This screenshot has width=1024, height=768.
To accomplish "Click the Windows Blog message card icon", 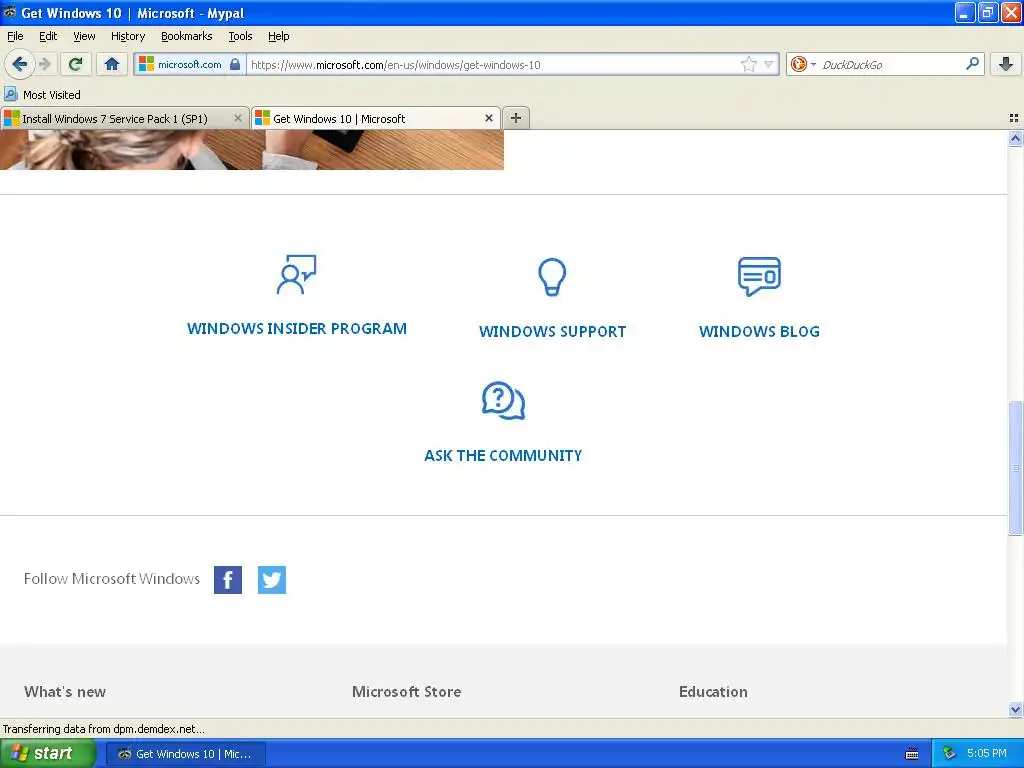I will pyautogui.click(x=759, y=276).
